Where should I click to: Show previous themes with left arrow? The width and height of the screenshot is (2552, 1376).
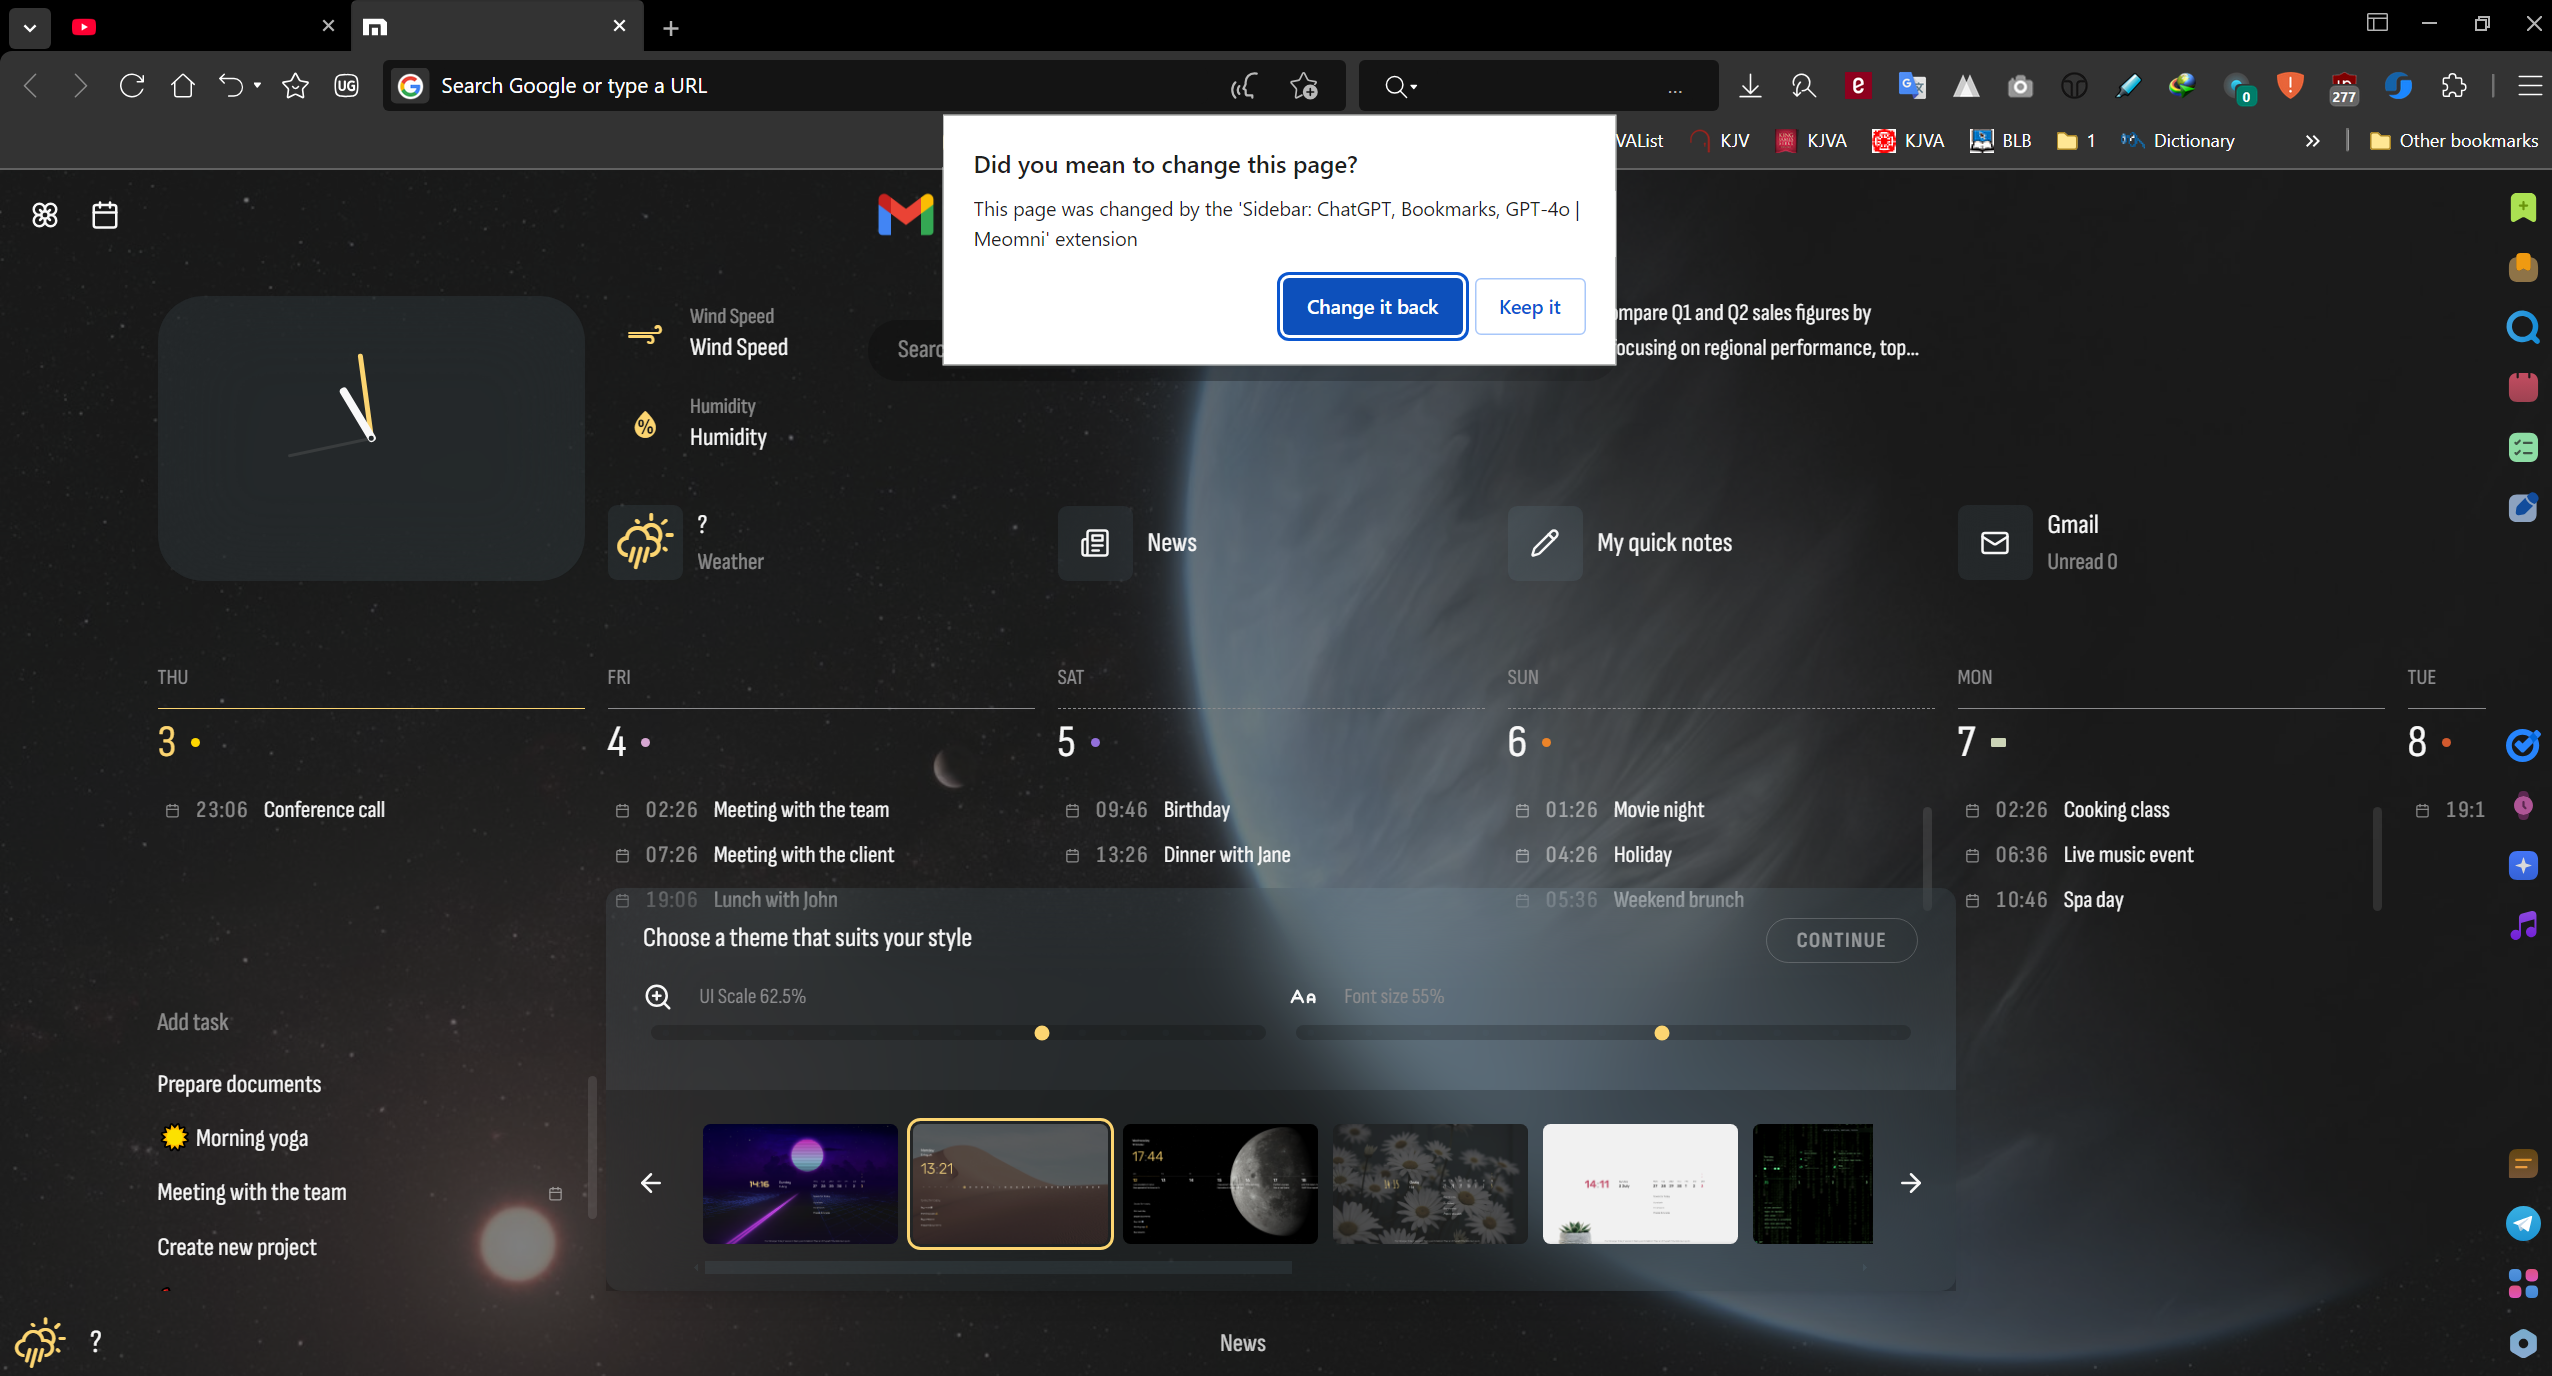pos(651,1183)
